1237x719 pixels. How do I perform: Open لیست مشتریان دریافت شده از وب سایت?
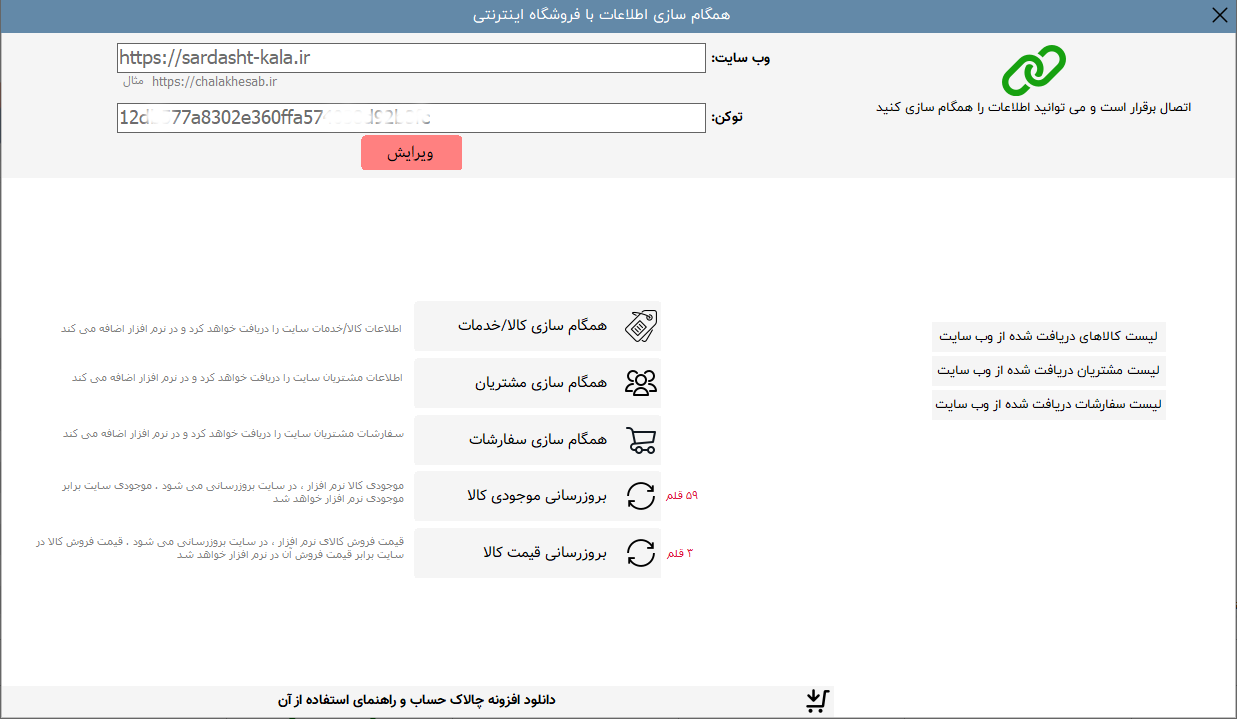coord(1049,371)
